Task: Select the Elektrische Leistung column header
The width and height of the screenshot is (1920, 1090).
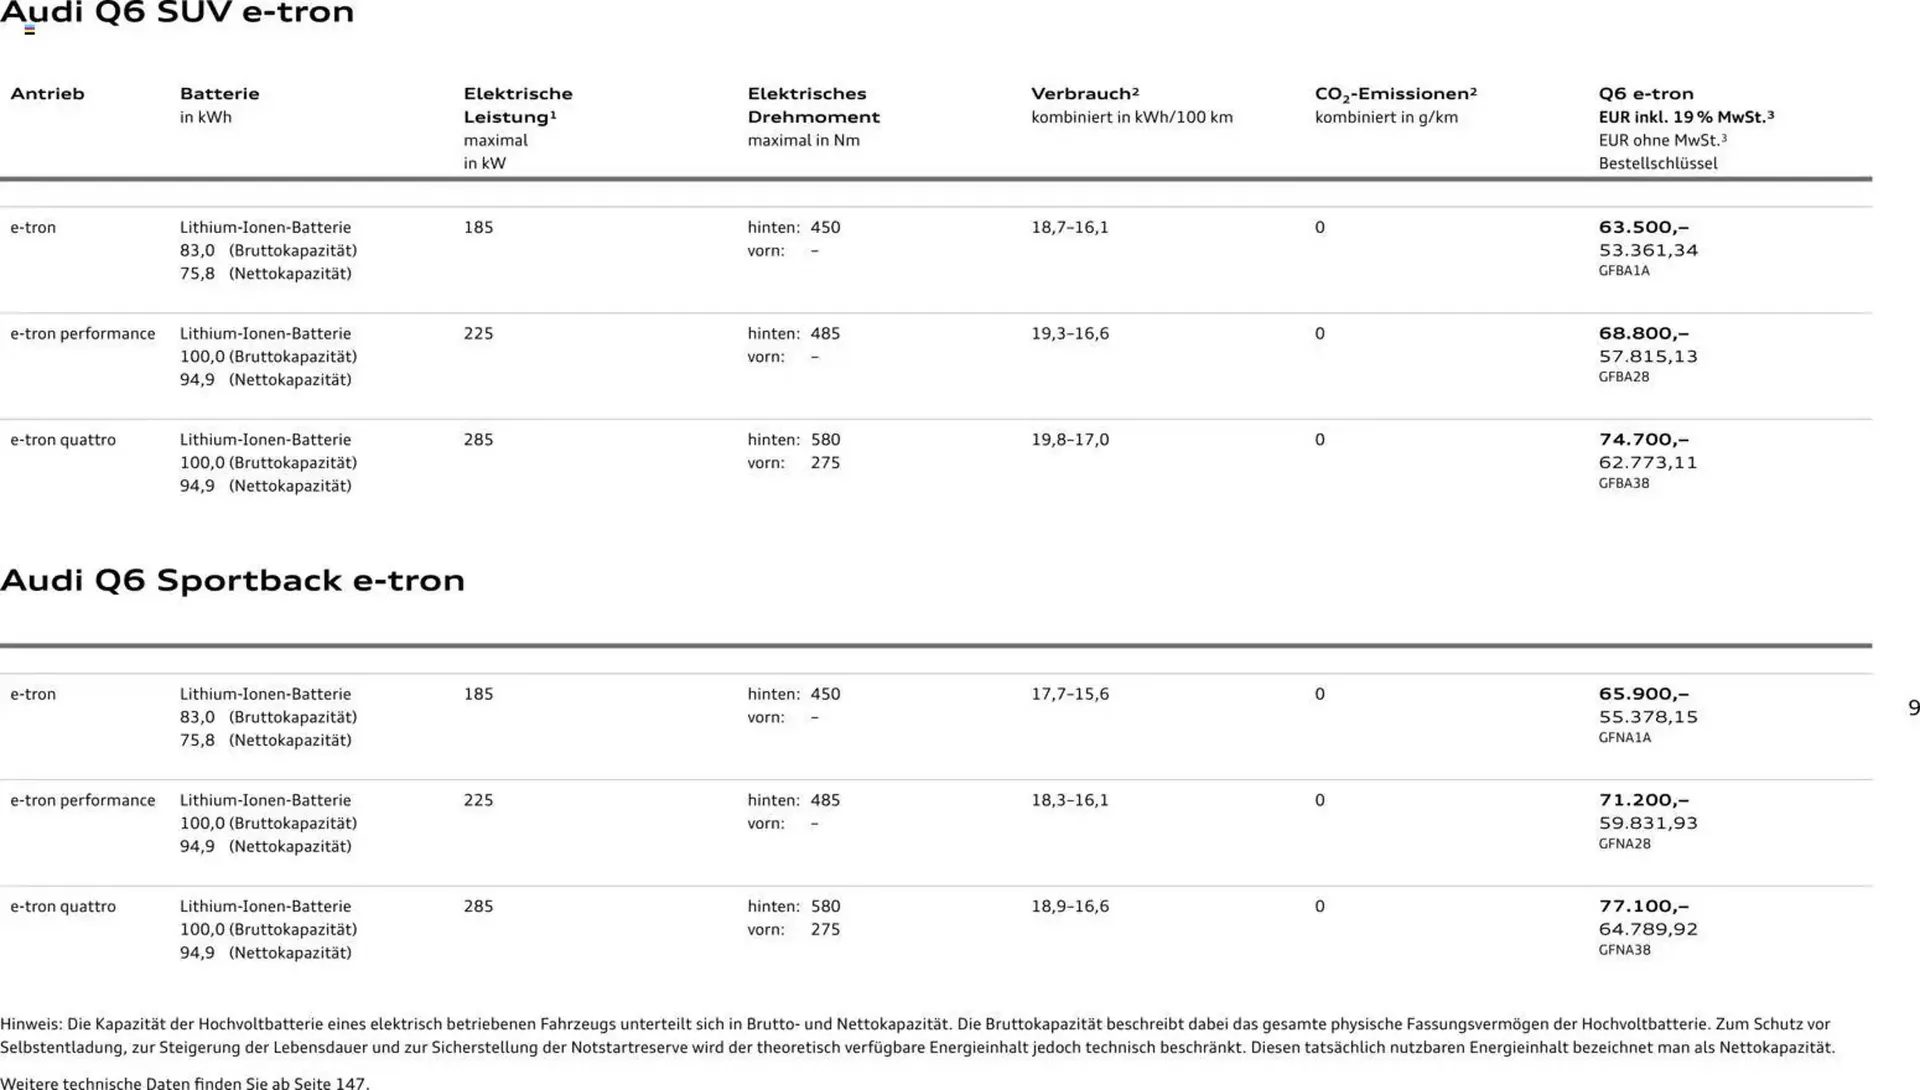Action: coord(517,105)
